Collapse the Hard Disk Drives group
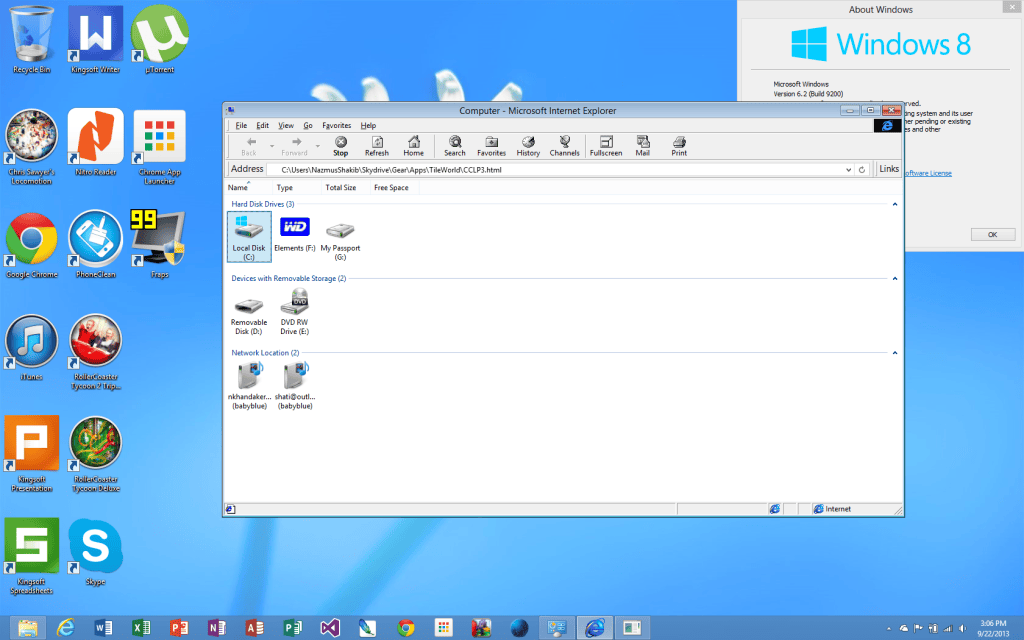Image resolution: width=1024 pixels, height=640 pixels. (x=895, y=204)
